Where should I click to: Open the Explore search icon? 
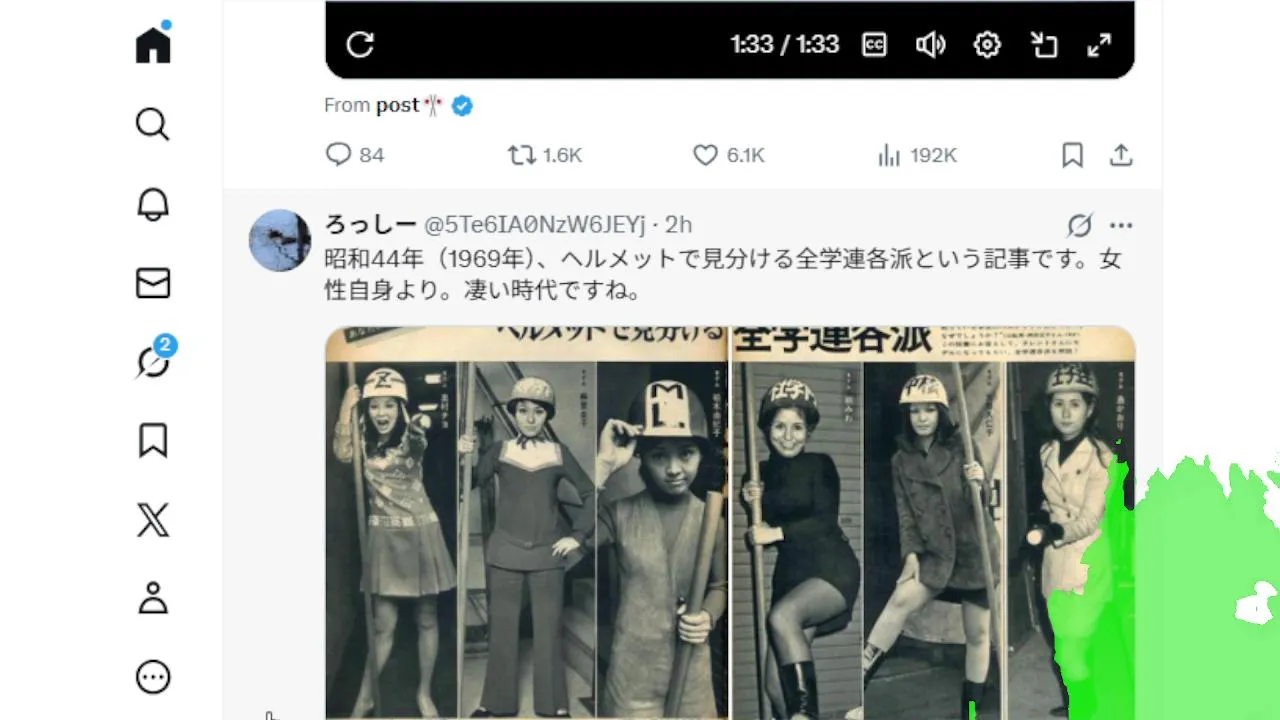point(153,125)
